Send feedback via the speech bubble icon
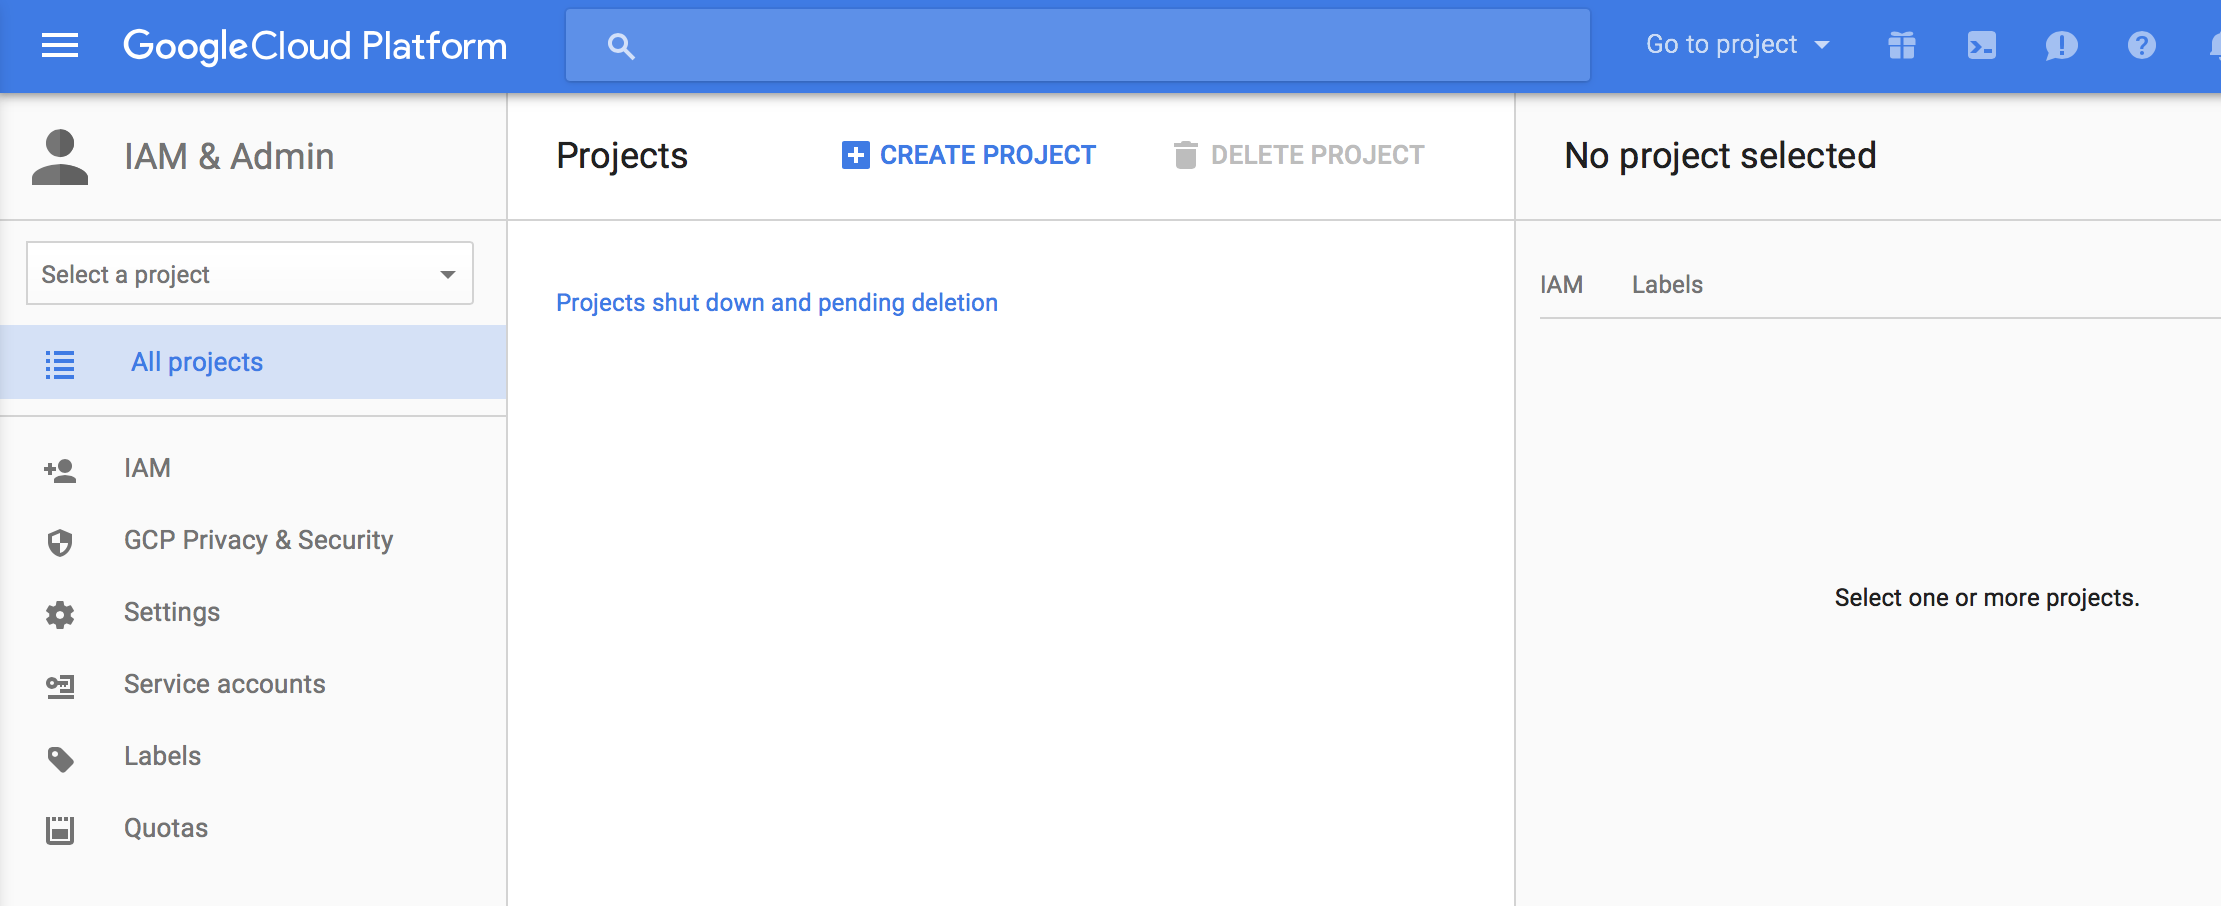The image size is (2221, 906). [2062, 45]
